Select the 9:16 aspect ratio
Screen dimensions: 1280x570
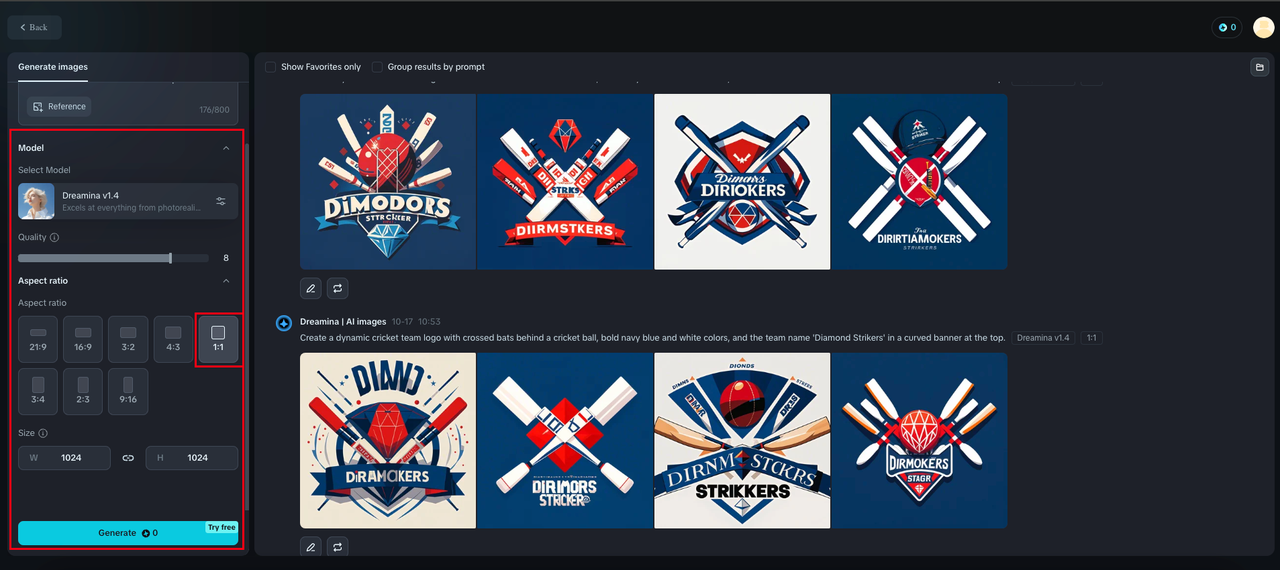128,392
